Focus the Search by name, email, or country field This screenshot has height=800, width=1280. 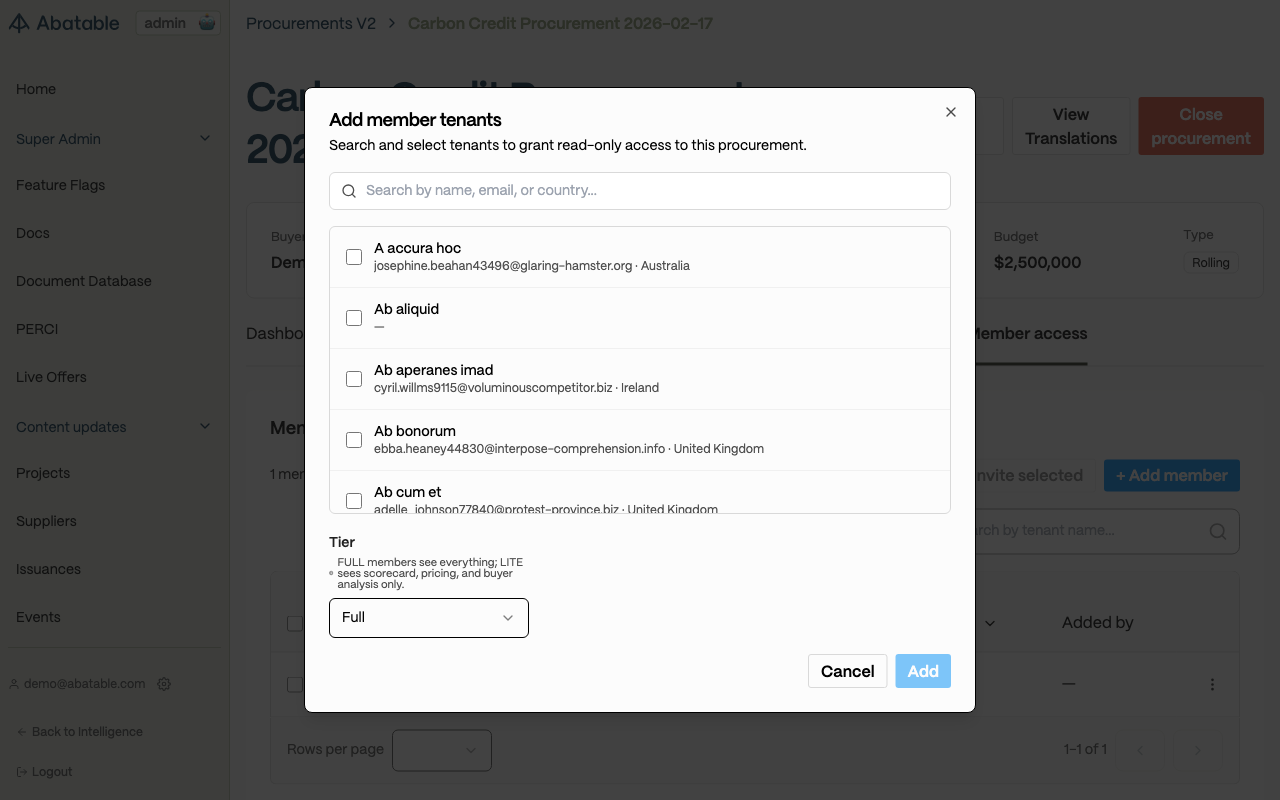coord(640,191)
